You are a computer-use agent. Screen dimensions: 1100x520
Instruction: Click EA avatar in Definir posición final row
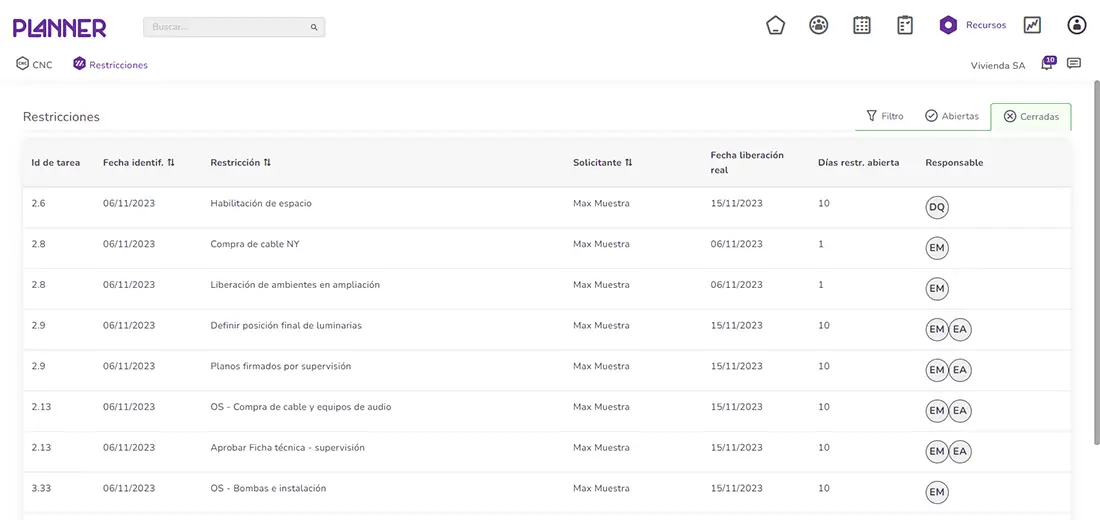pyautogui.click(x=960, y=330)
